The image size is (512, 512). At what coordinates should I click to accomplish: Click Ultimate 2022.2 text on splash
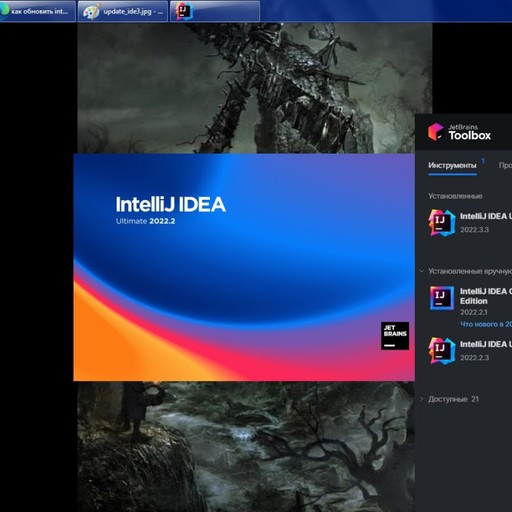pyautogui.click(x=145, y=221)
